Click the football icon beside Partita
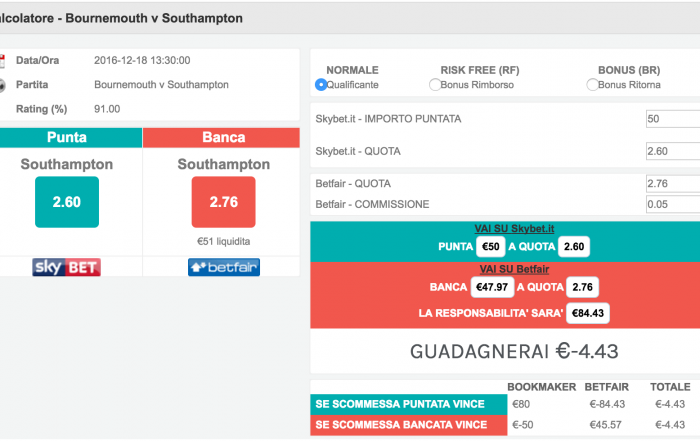Viewport: 700px width, 441px height. click(2, 85)
